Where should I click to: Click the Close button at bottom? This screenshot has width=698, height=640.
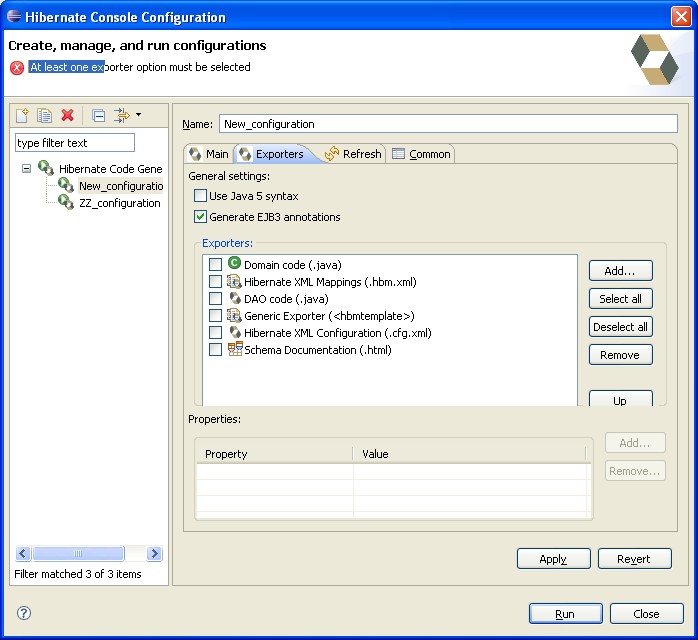[646, 614]
